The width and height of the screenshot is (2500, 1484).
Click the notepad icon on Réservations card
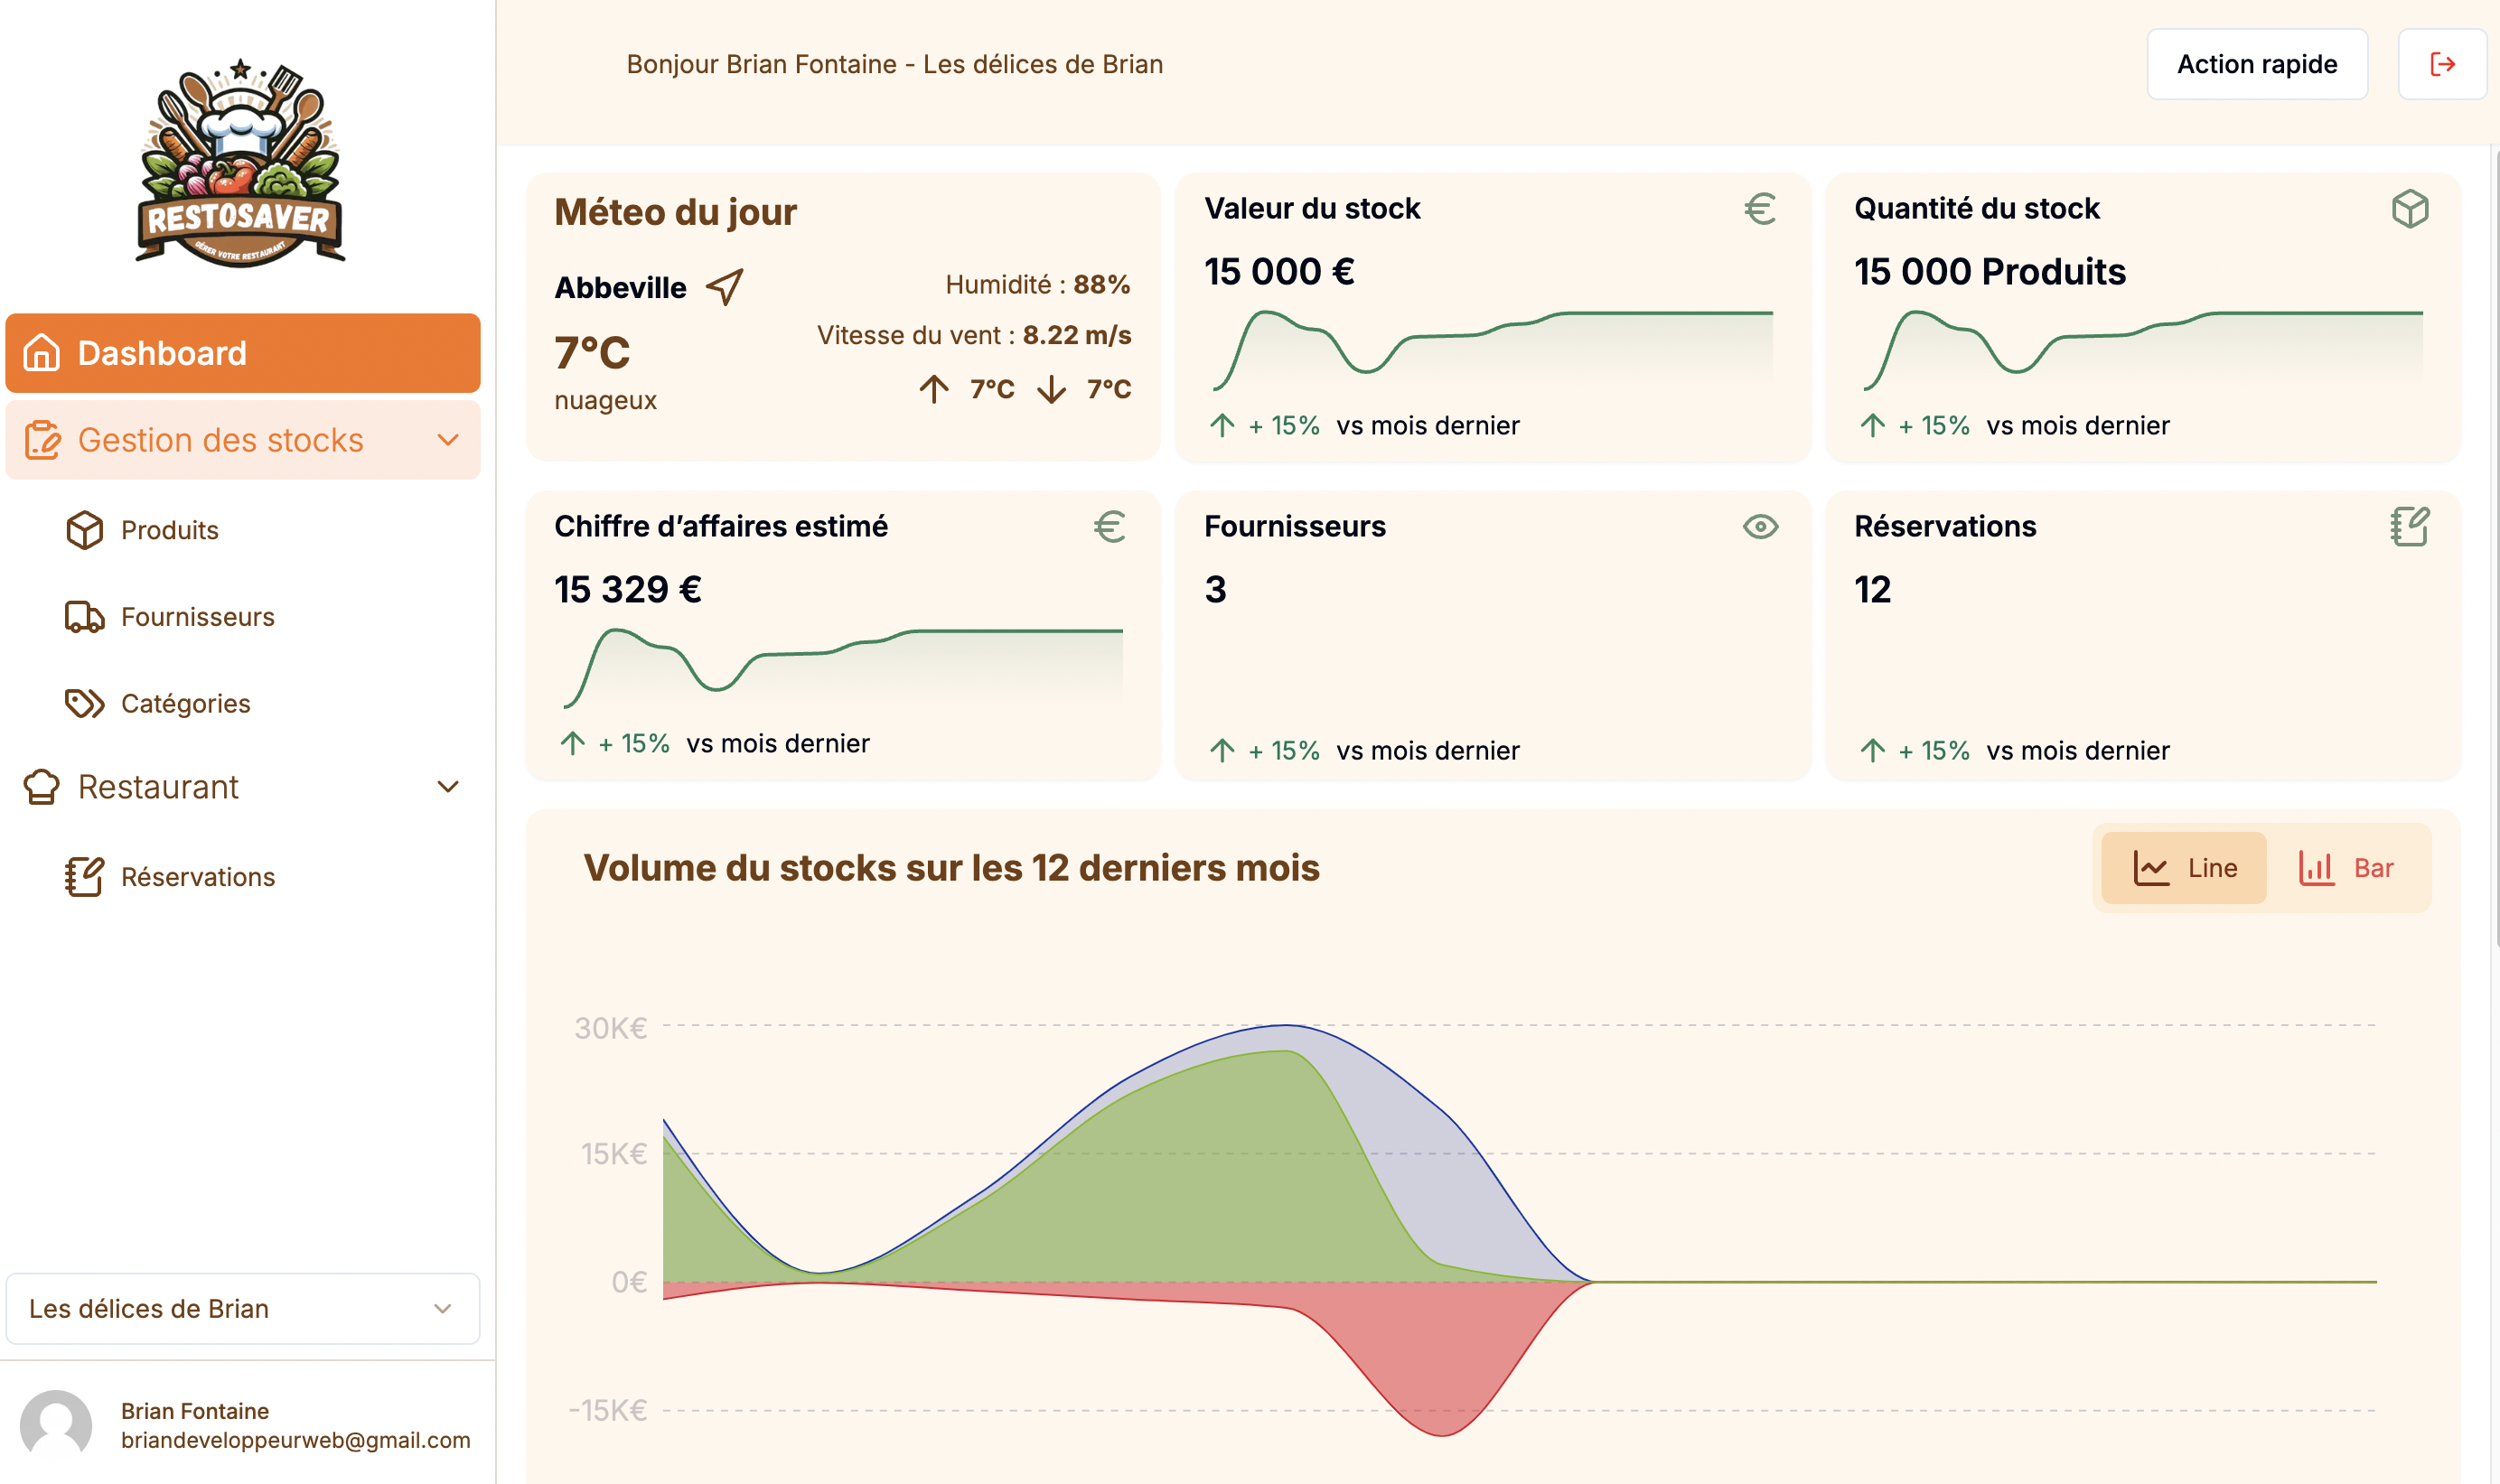click(2409, 527)
